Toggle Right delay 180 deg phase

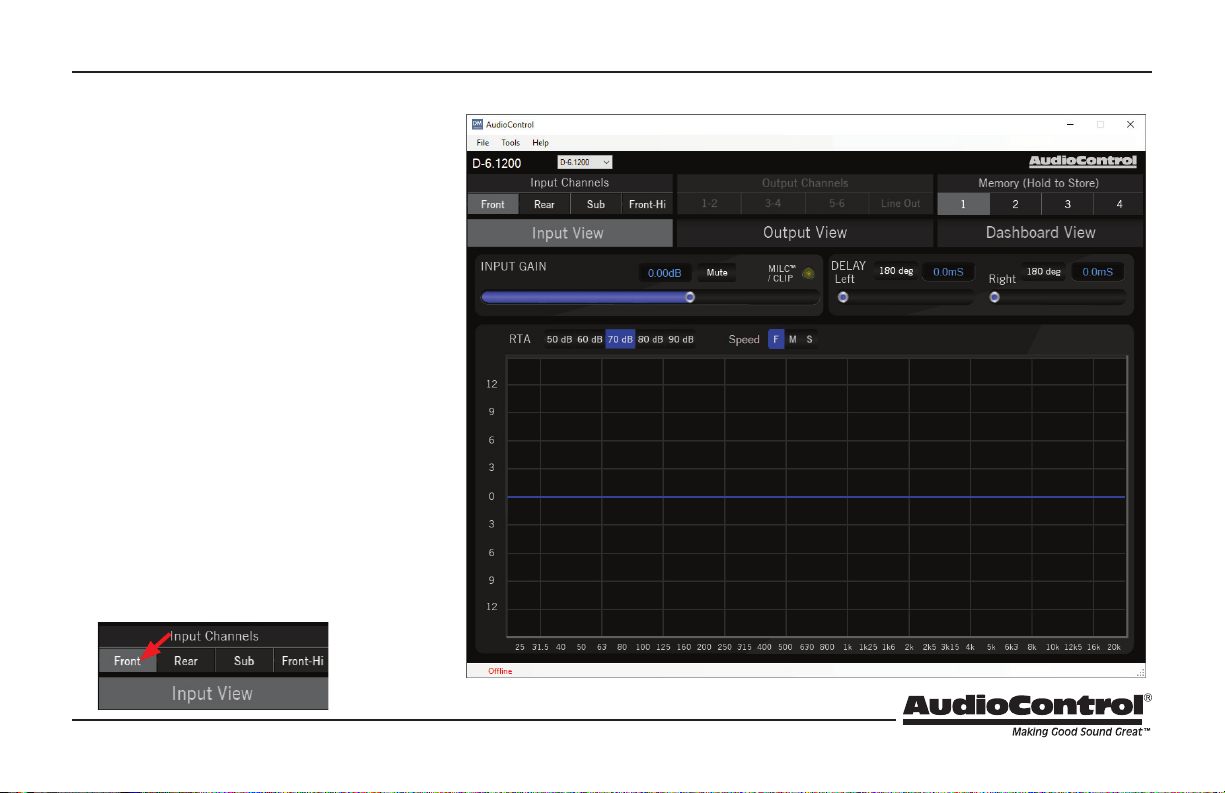(x=1043, y=271)
